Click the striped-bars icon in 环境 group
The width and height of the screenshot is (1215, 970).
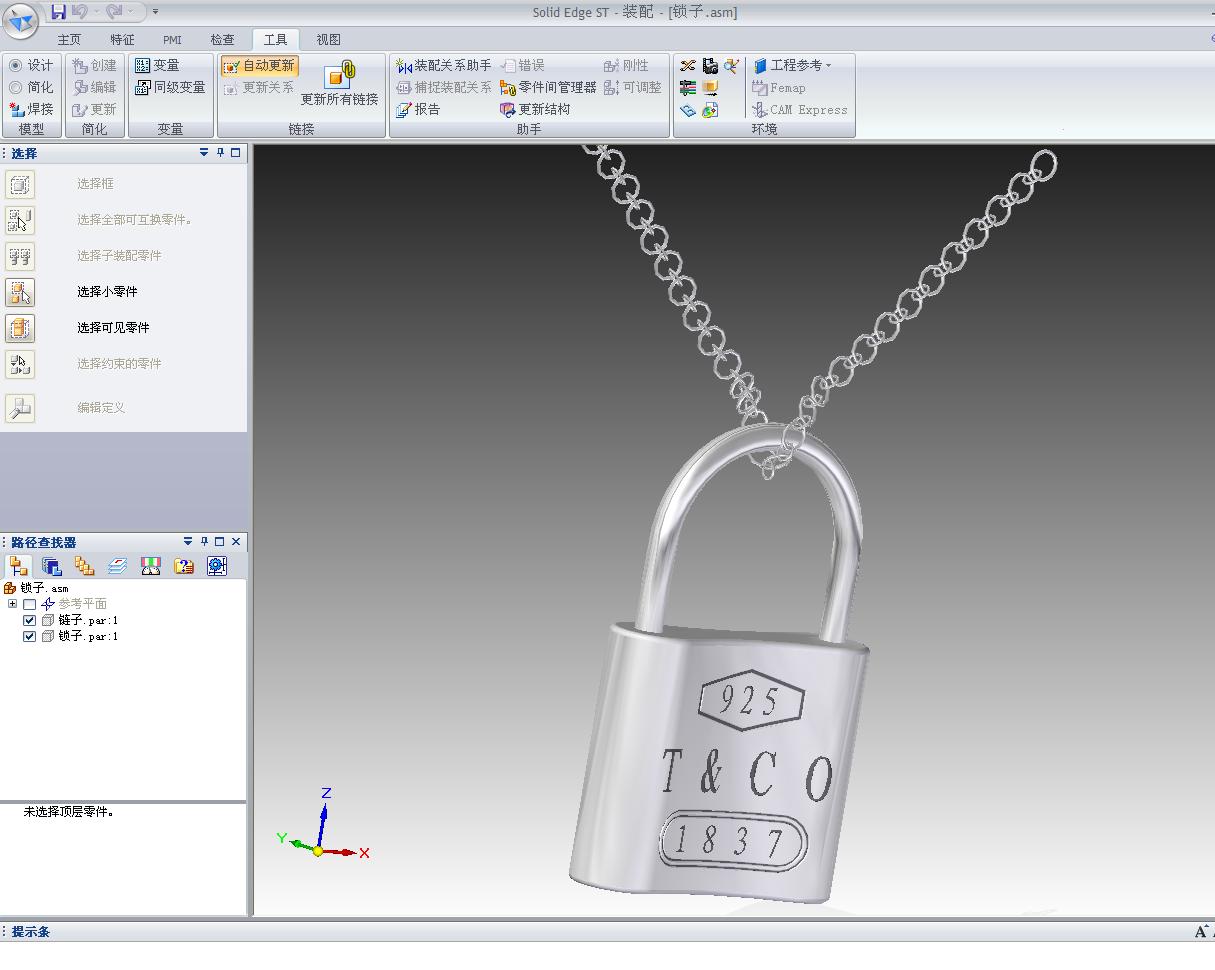688,87
